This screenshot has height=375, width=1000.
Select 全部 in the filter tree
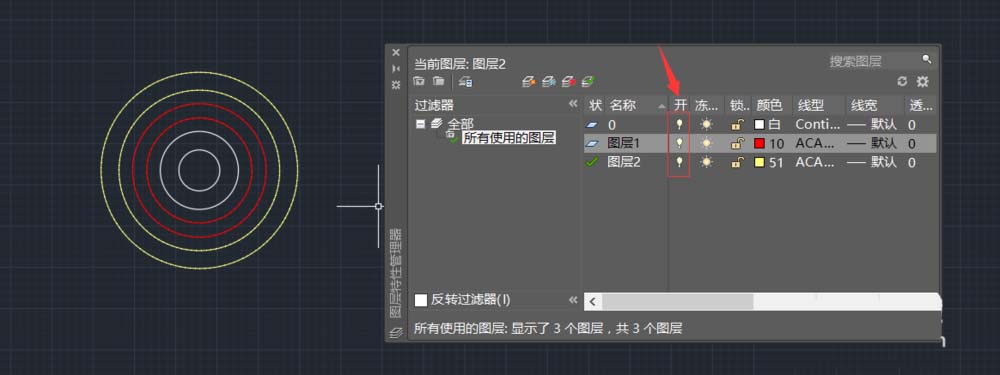click(460, 123)
